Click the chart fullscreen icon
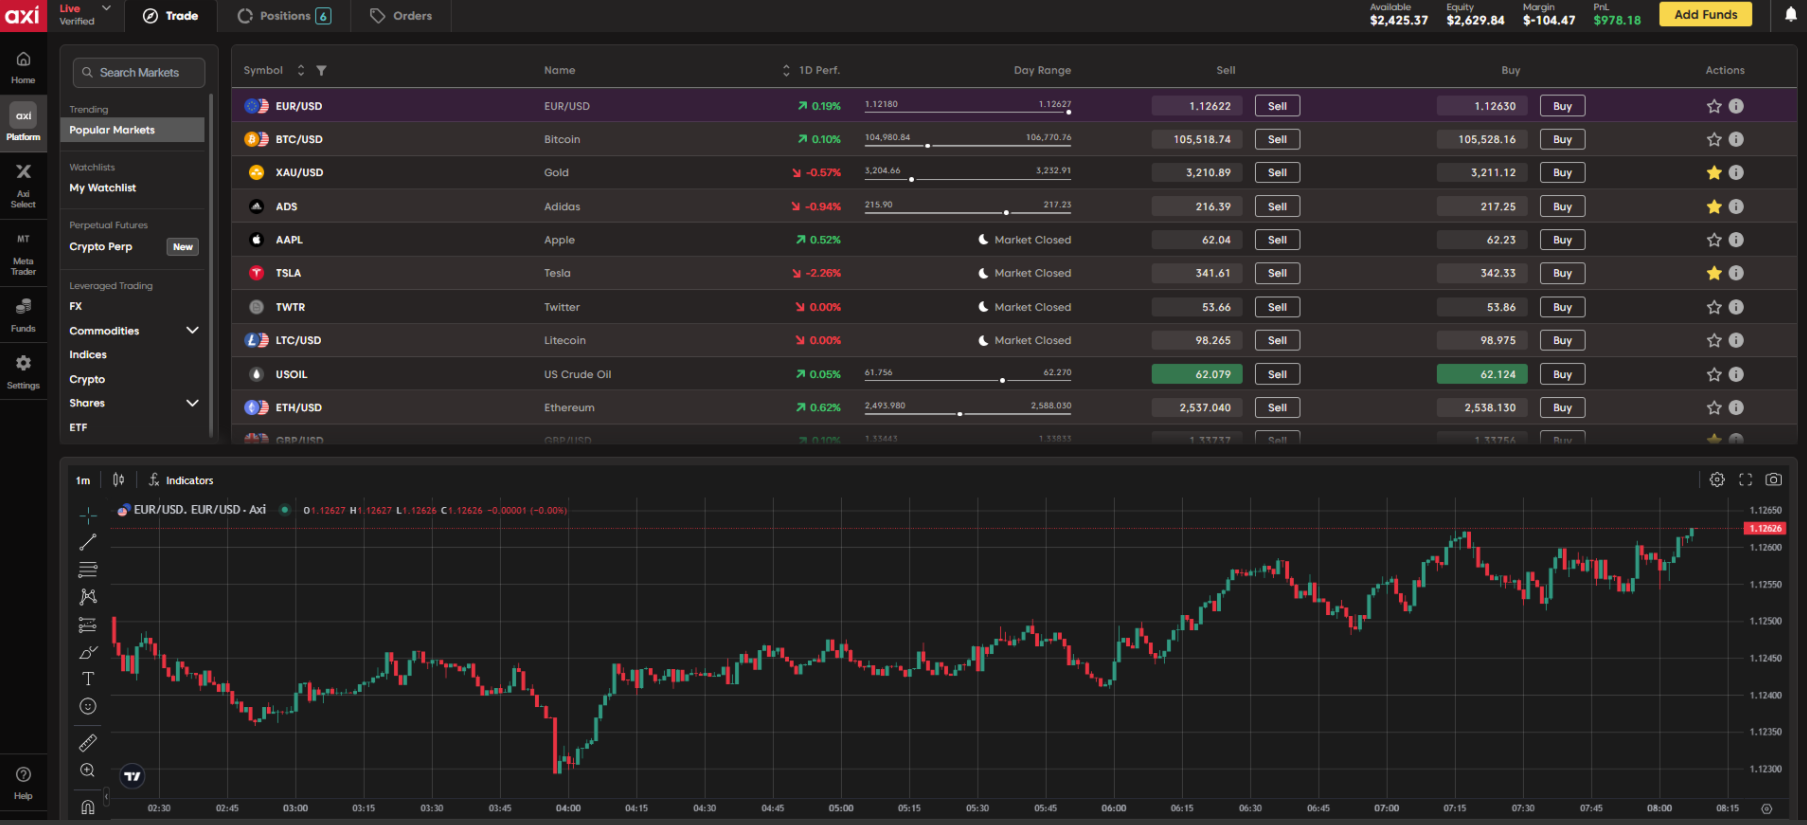This screenshot has width=1807, height=825. (x=1745, y=480)
